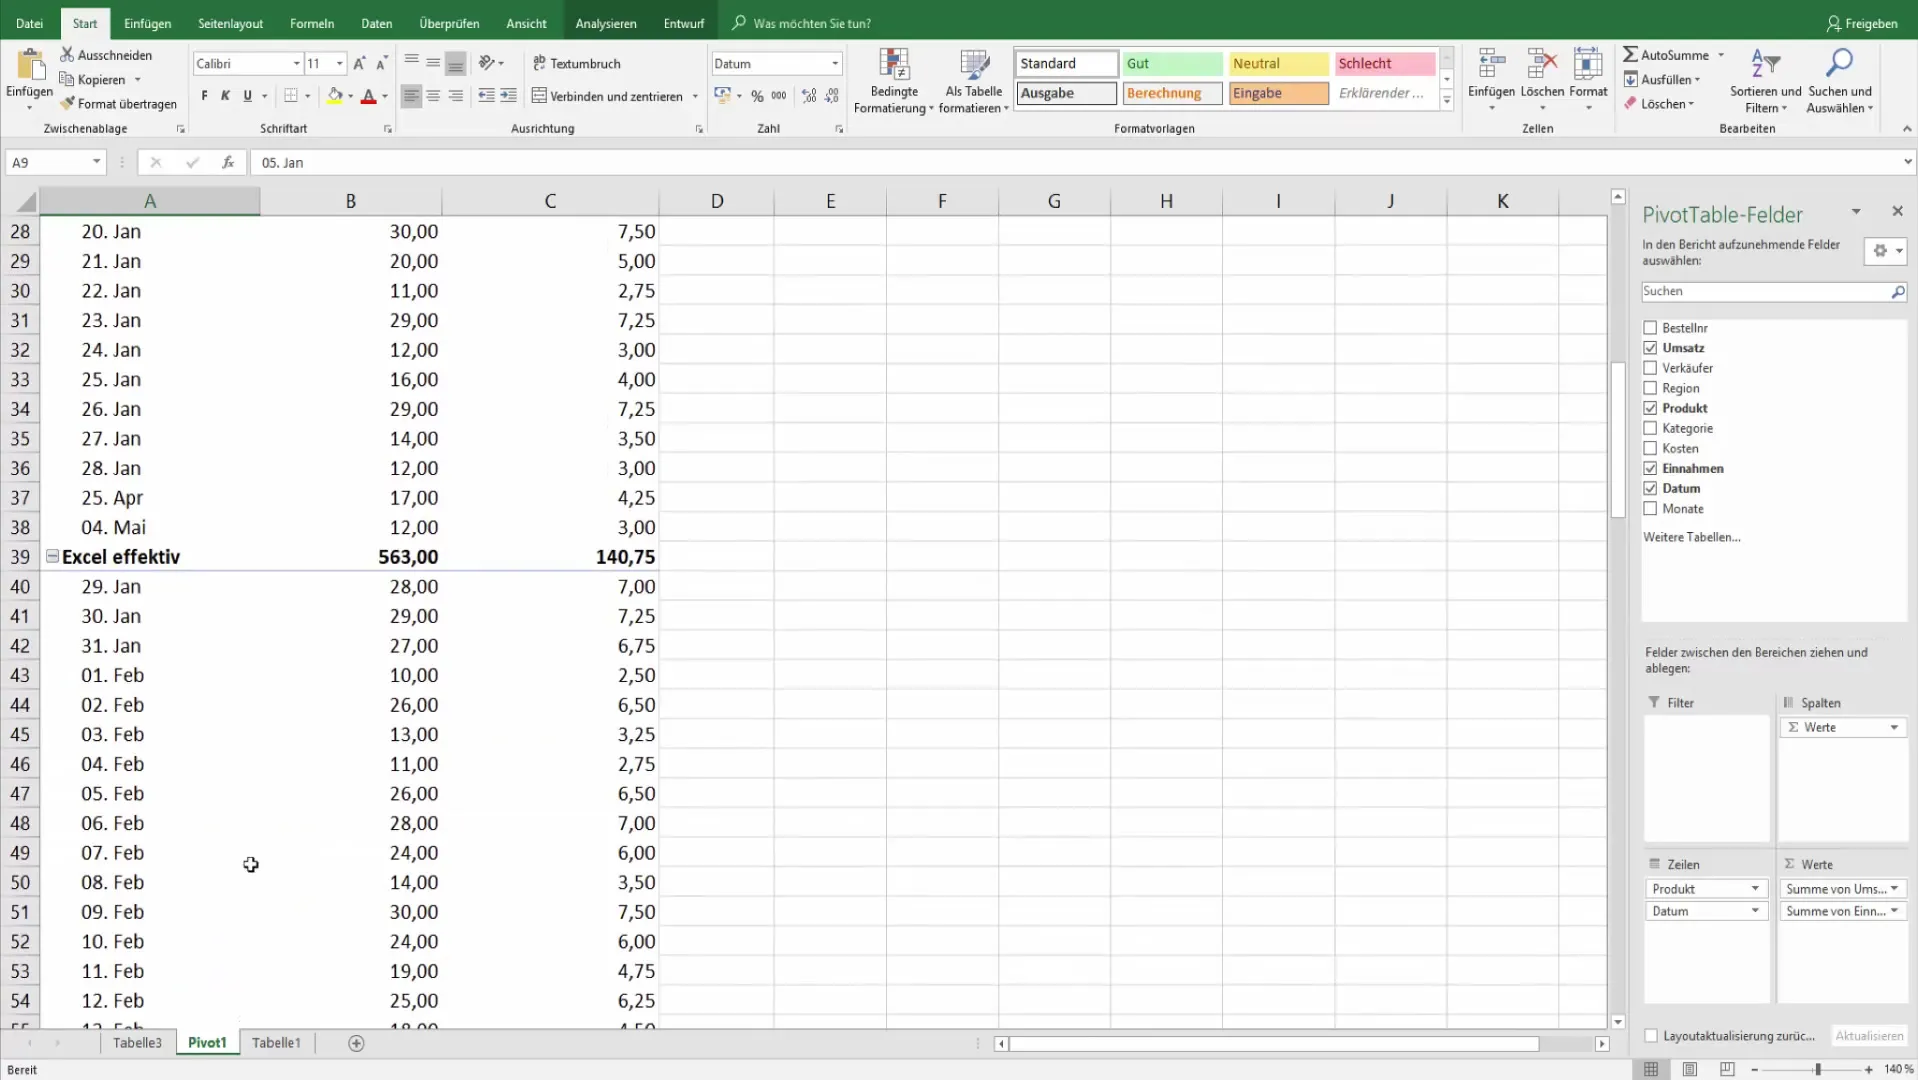Decrease indent icon

(486, 96)
